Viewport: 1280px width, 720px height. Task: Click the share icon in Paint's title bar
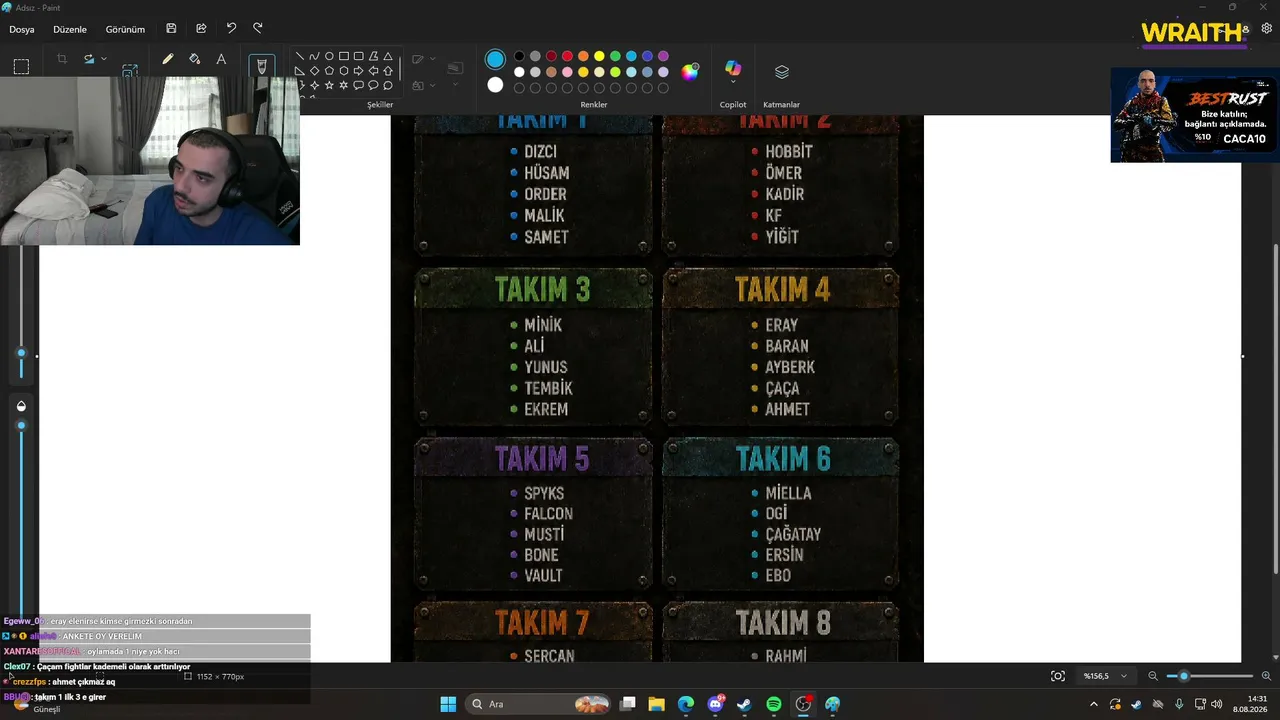click(x=201, y=29)
